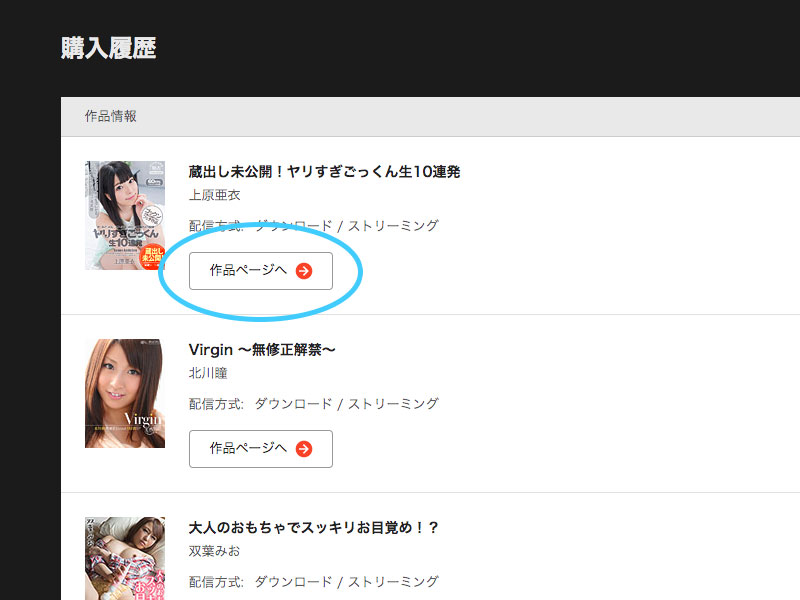Screen dimensions: 800x600
Task: Select the name 北川瞳
Action: pos(208,373)
